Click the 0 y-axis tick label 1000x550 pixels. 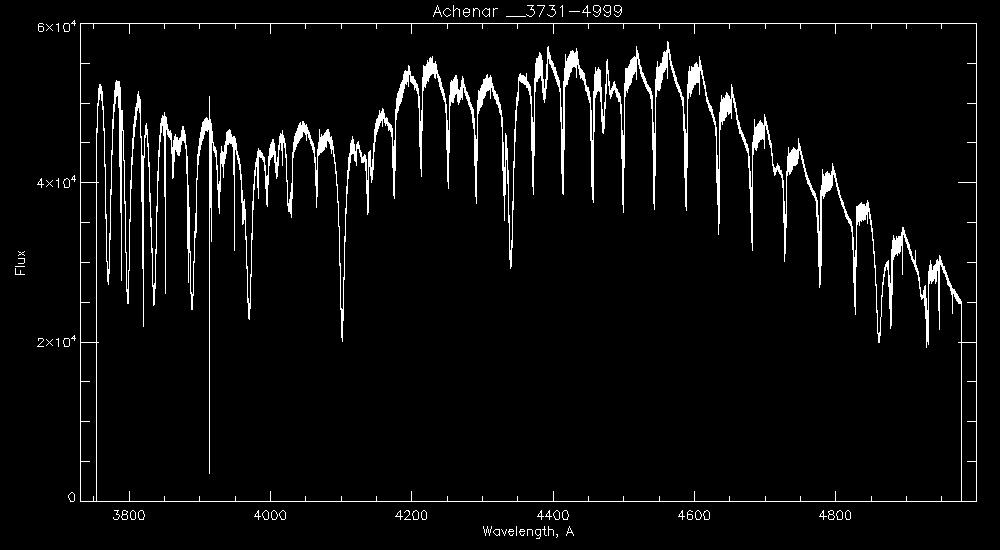(x=71, y=498)
